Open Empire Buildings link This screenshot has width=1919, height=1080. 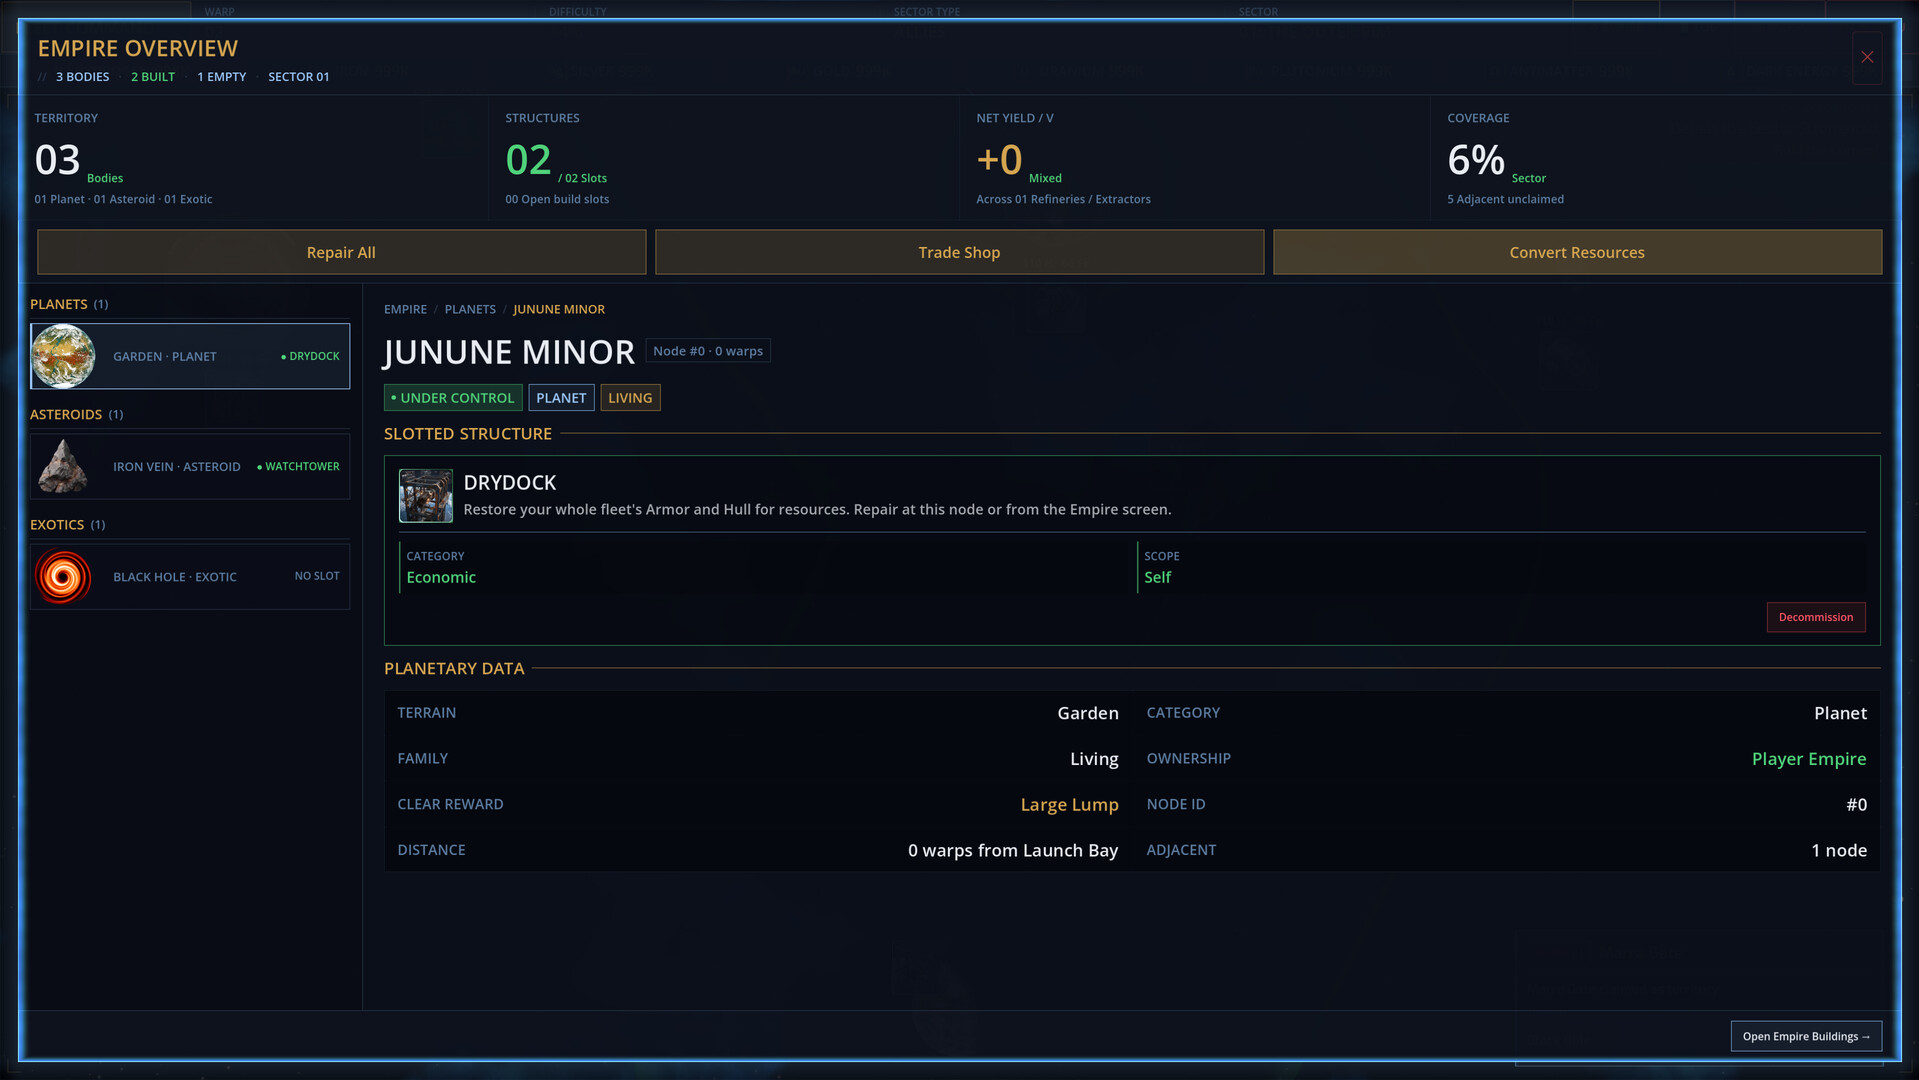click(1806, 1036)
